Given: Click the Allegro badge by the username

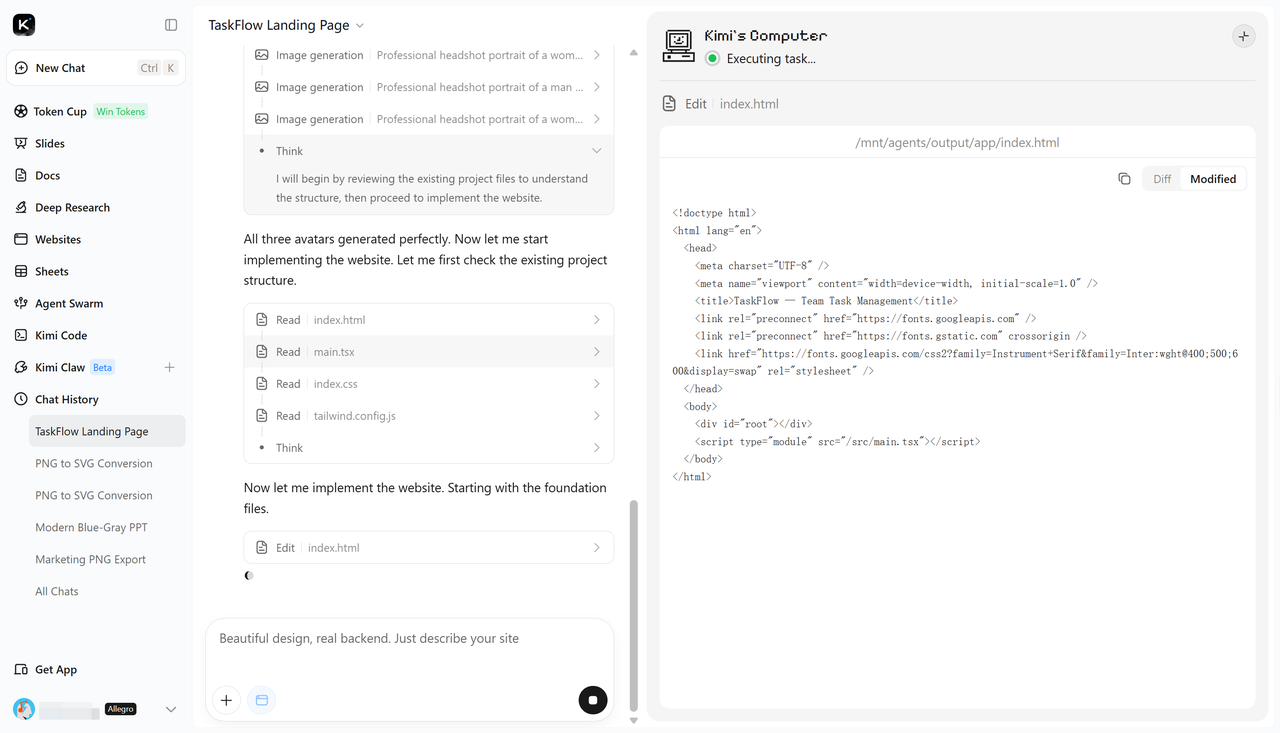Looking at the screenshot, I should [120, 709].
